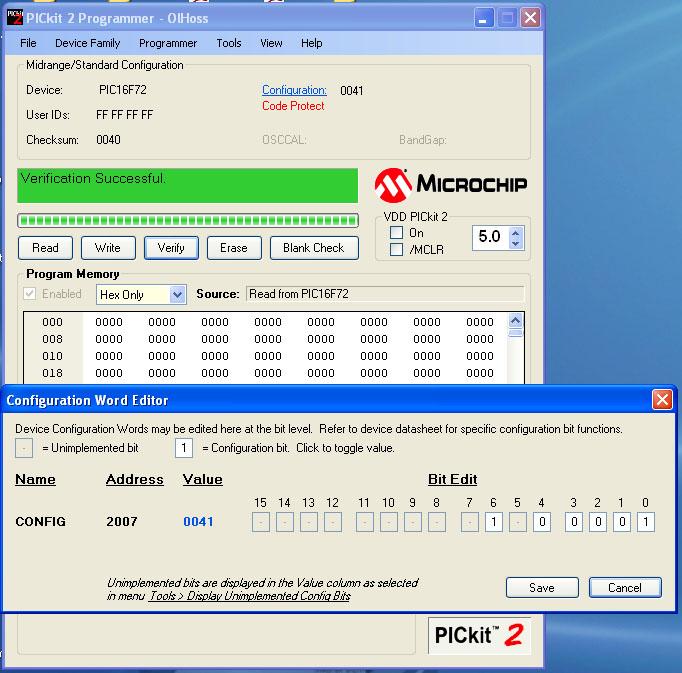
Task: Click the Configuration link
Action: (294, 90)
